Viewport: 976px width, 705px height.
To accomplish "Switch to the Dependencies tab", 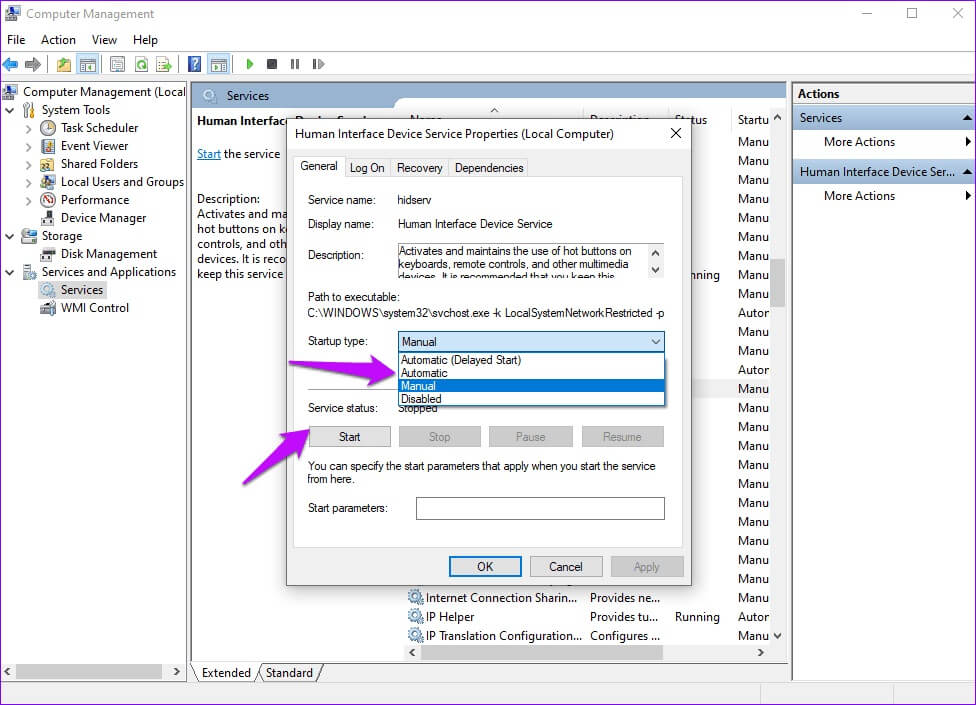I will pos(489,168).
